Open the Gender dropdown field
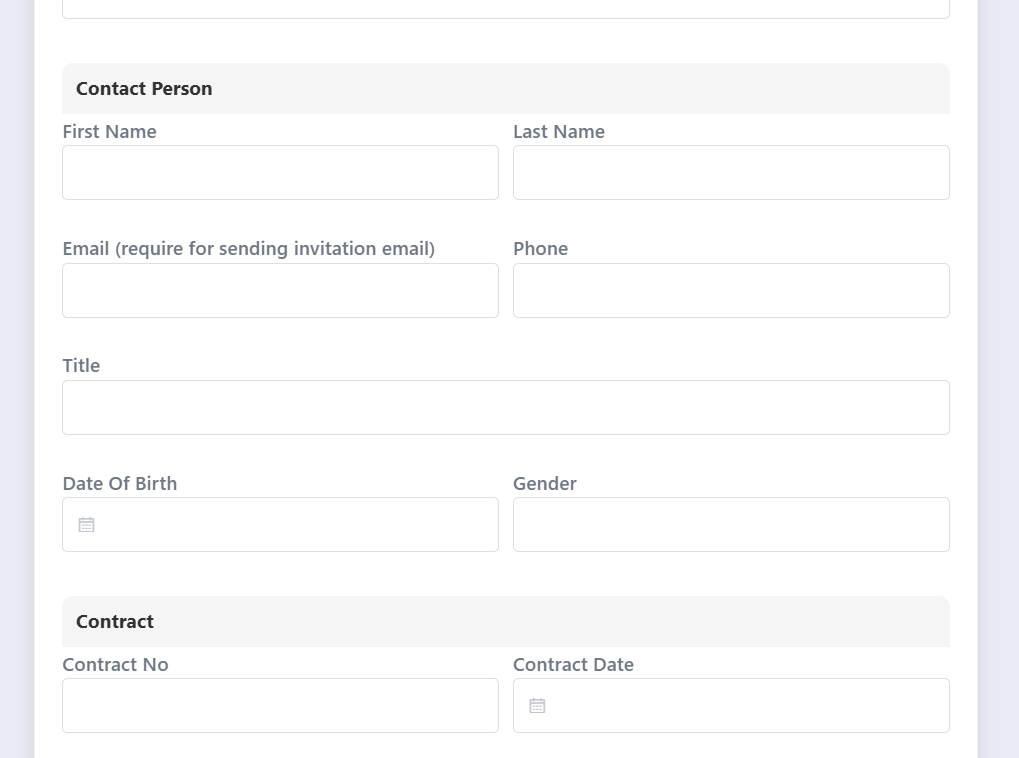Viewport: 1019px width, 758px height. click(731, 525)
